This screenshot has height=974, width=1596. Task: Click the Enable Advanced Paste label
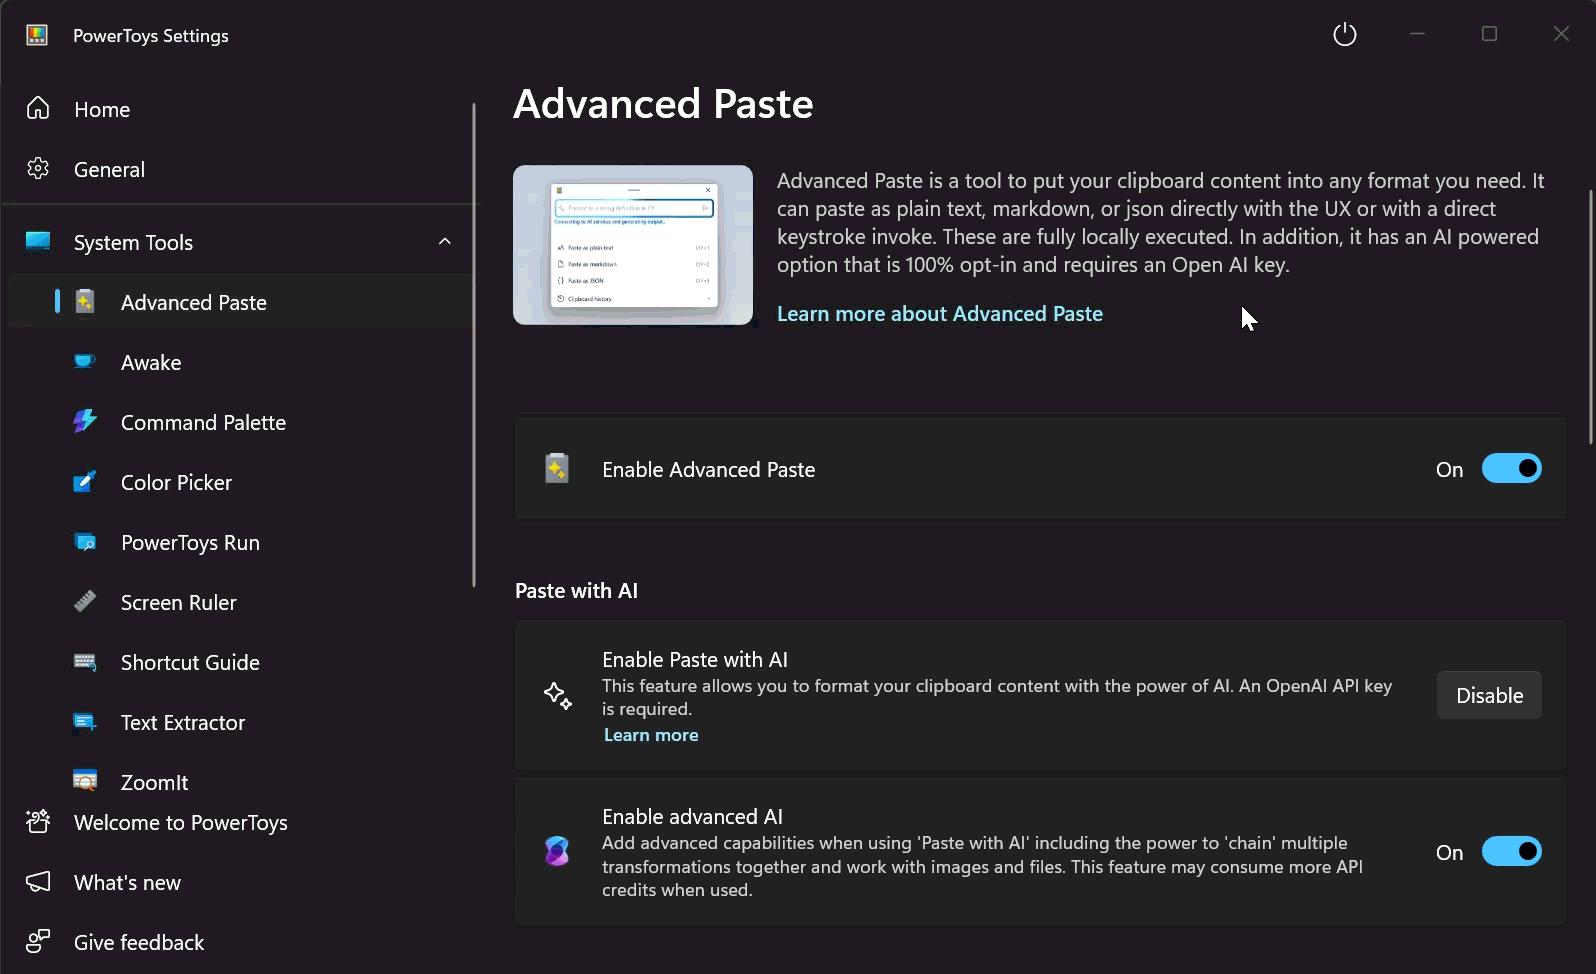coord(709,469)
